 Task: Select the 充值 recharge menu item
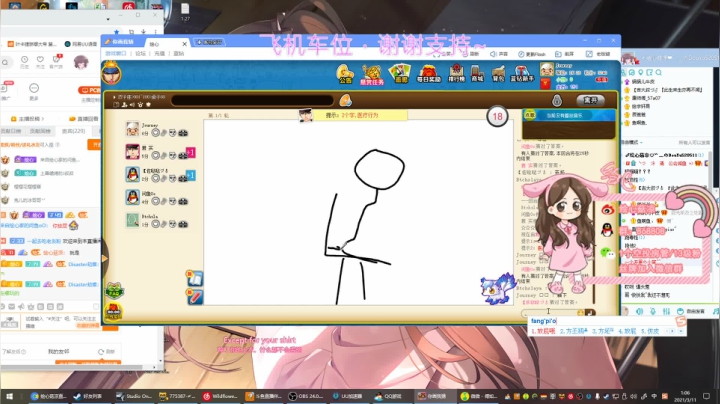(159, 54)
